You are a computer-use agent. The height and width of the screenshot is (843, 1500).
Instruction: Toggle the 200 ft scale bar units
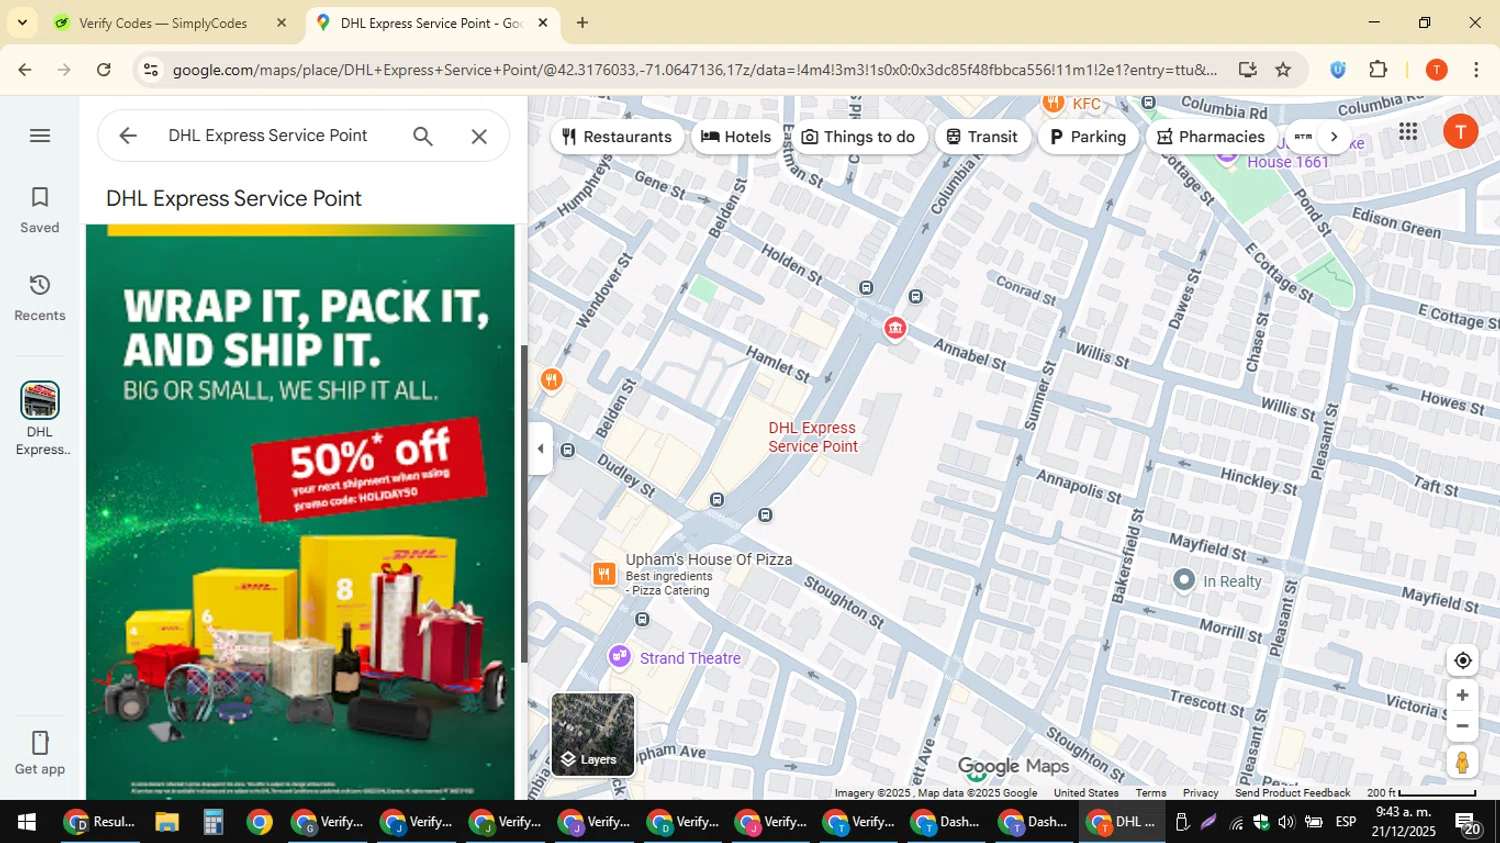coord(1421,793)
